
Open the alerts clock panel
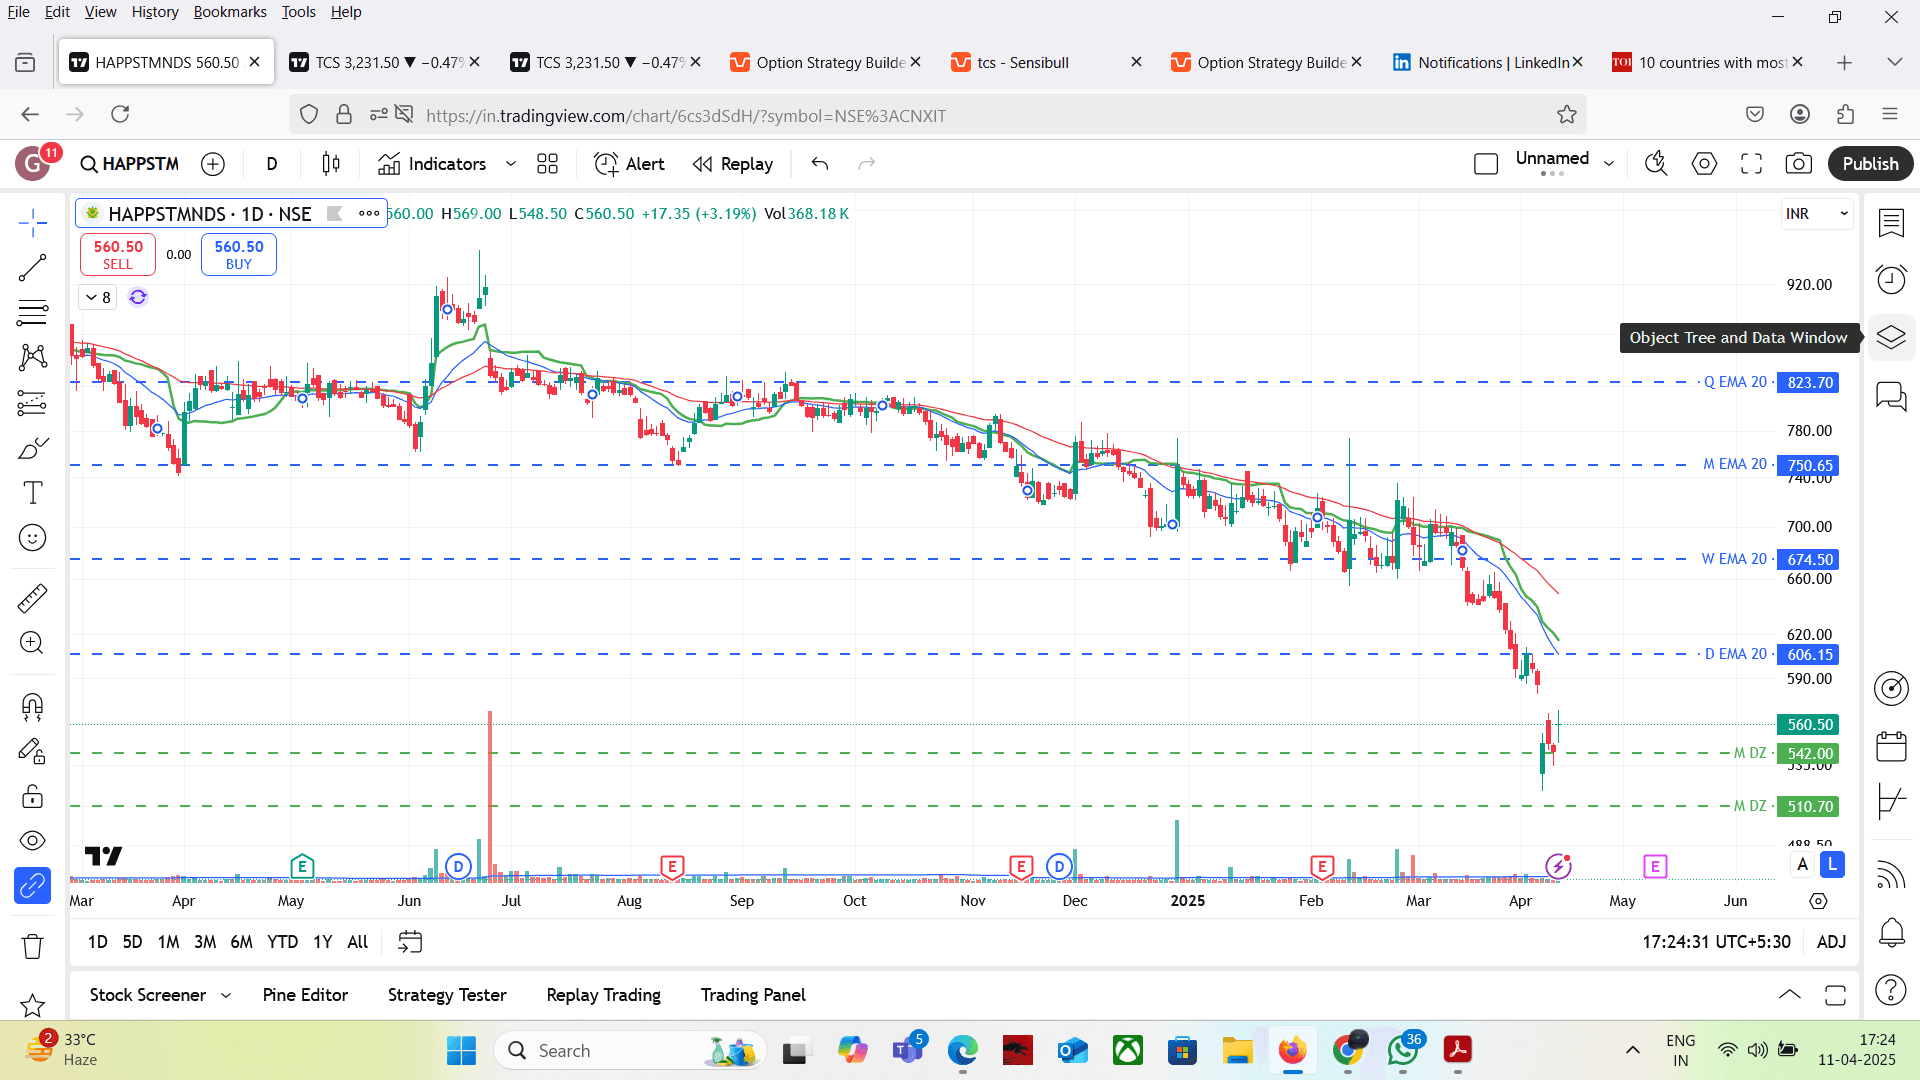[1891, 279]
